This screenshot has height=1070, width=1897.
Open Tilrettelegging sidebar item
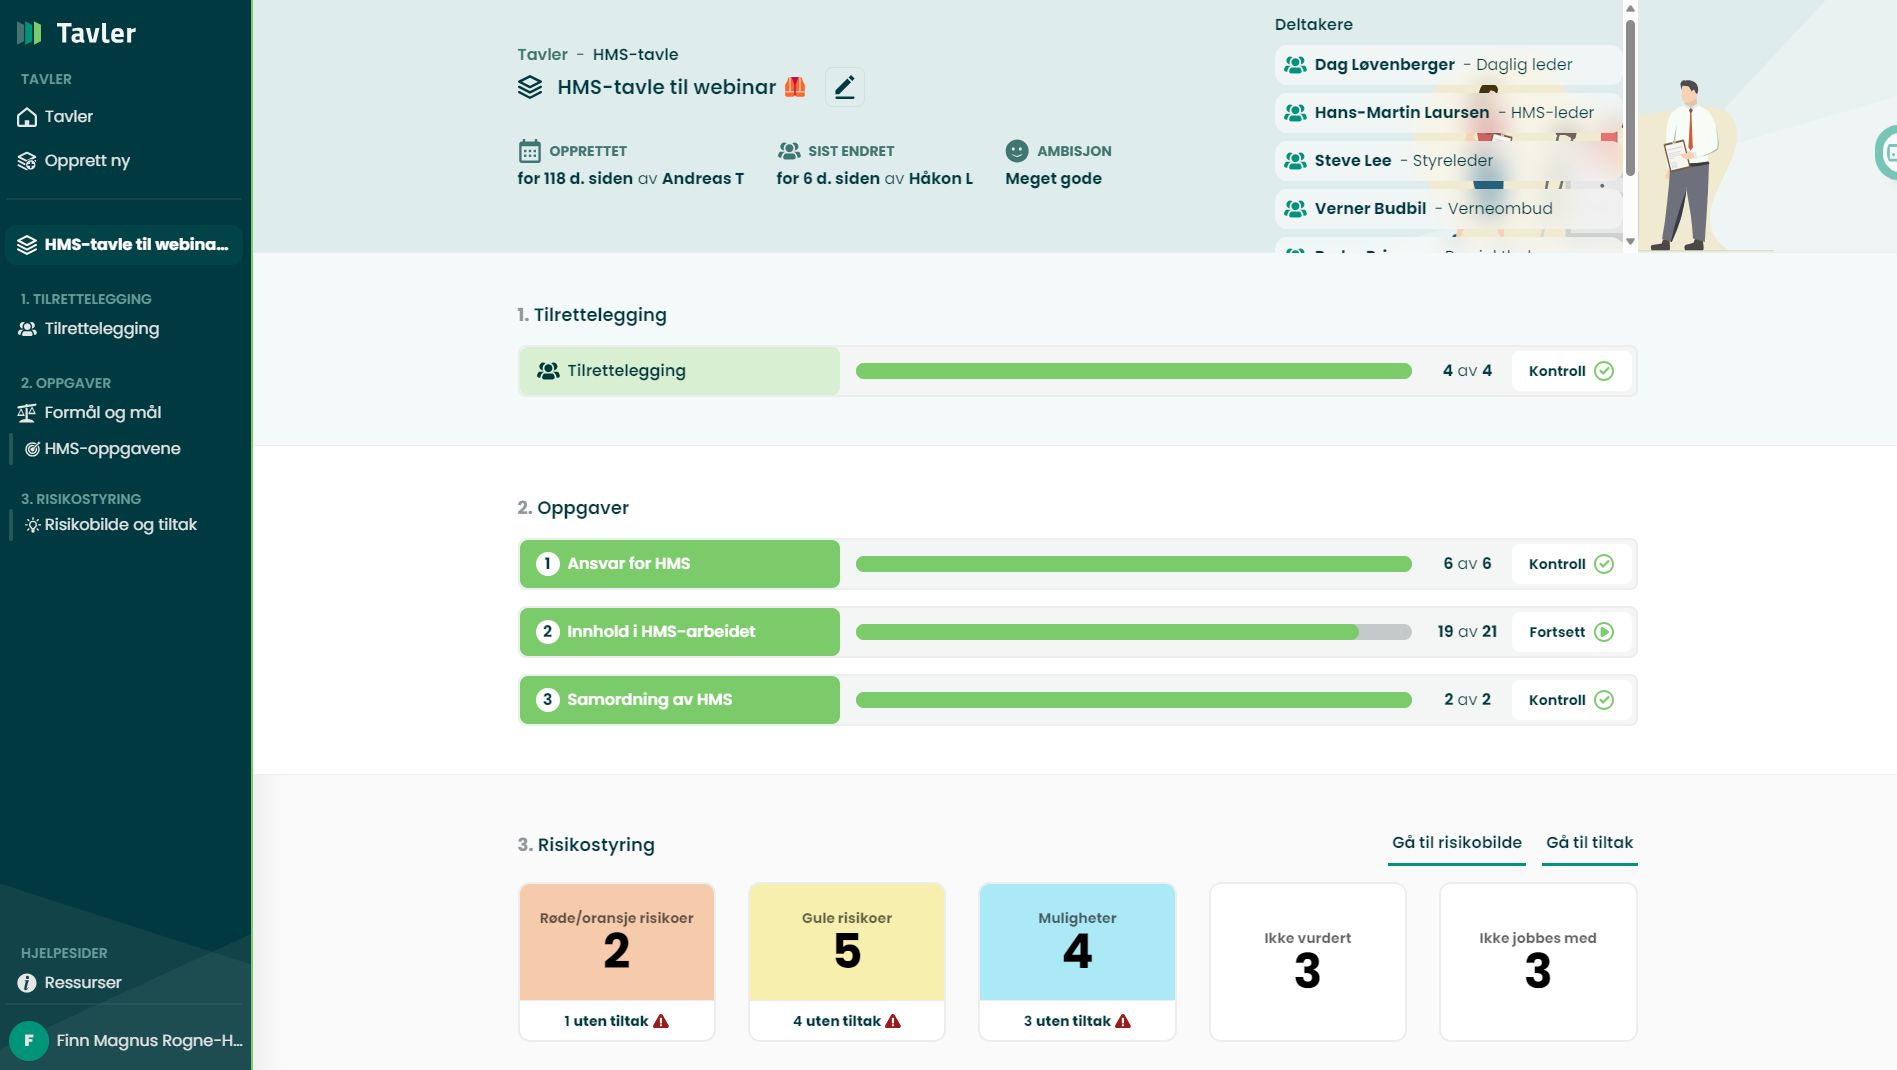[88, 329]
